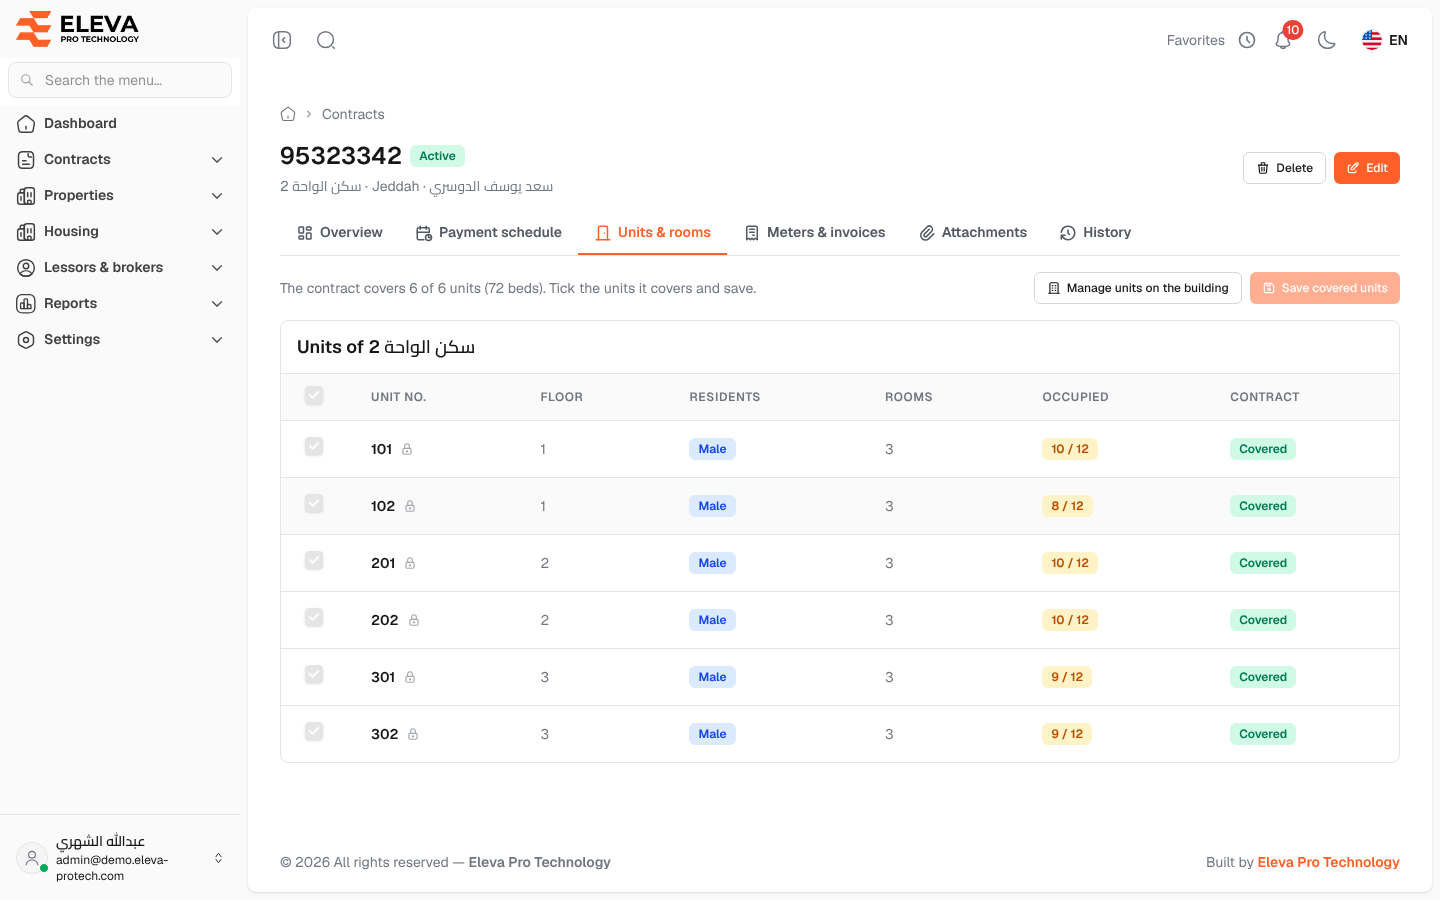Collapse the sidebar with the panel toggle icon
Image resolution: width=1440 pixels, height=900 pixels.
point(282,40)
